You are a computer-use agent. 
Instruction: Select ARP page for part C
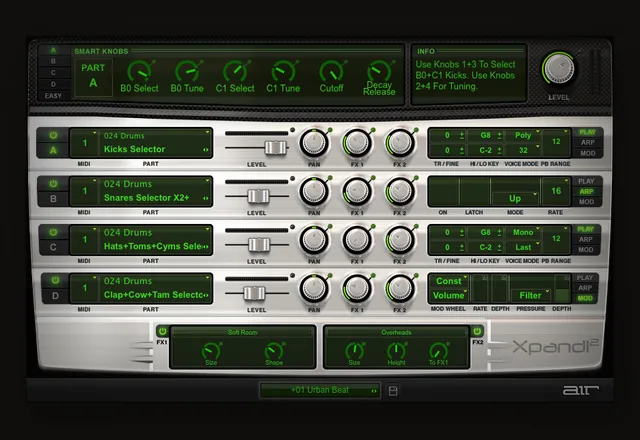click(x=585, y=239)
